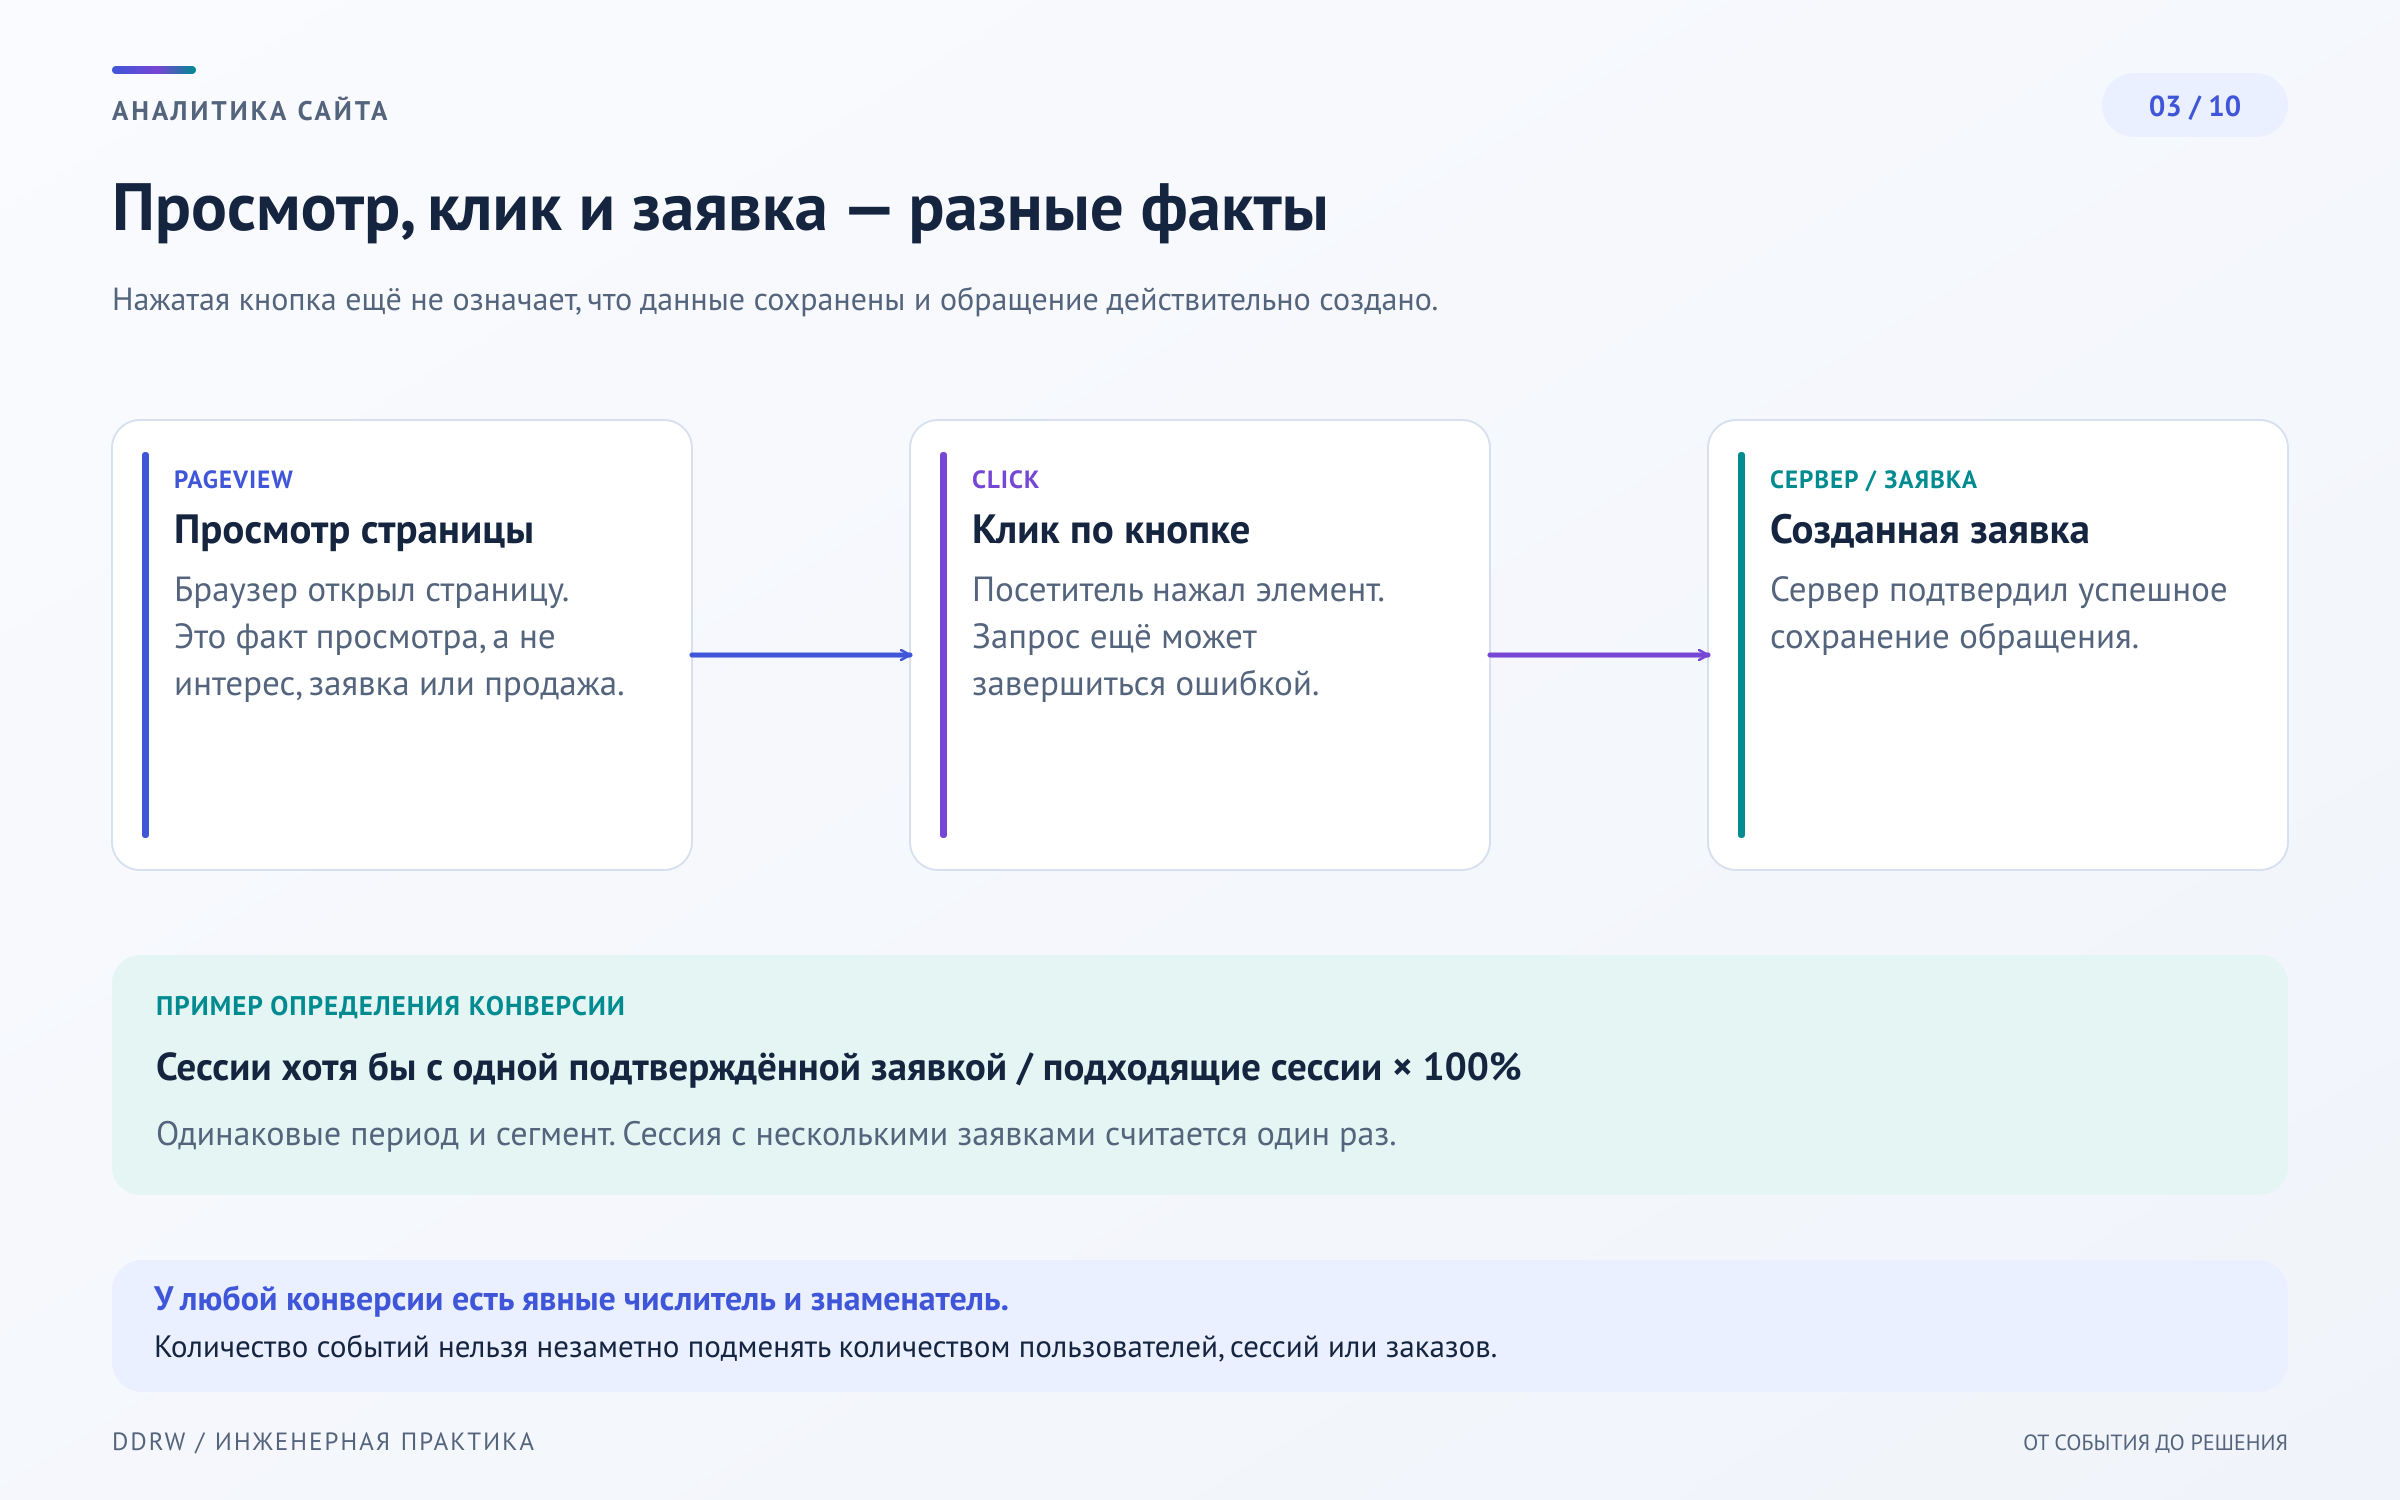Select the 'Клик по кнопке' card heading

click(1110, 530)
